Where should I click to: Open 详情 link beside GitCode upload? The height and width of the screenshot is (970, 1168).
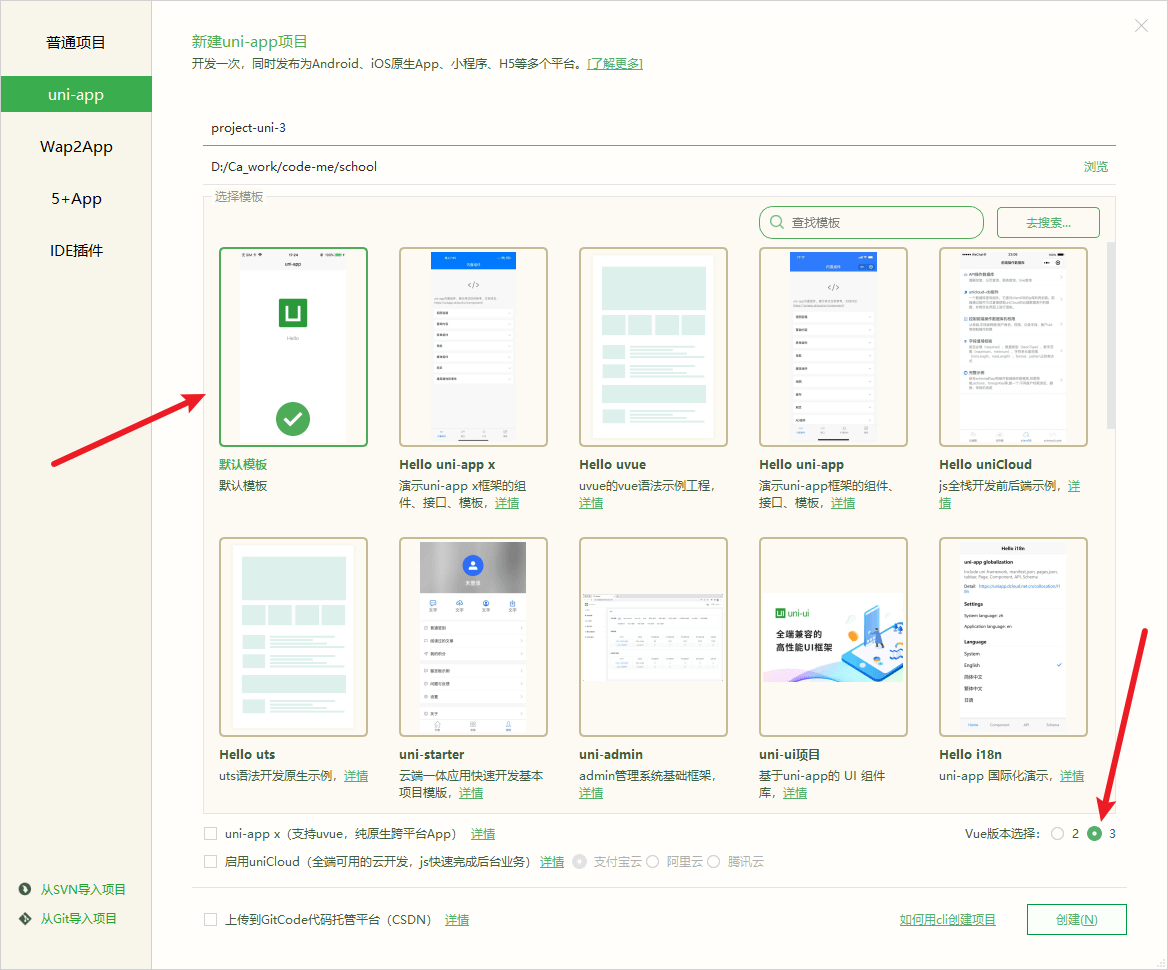[457, 919]
